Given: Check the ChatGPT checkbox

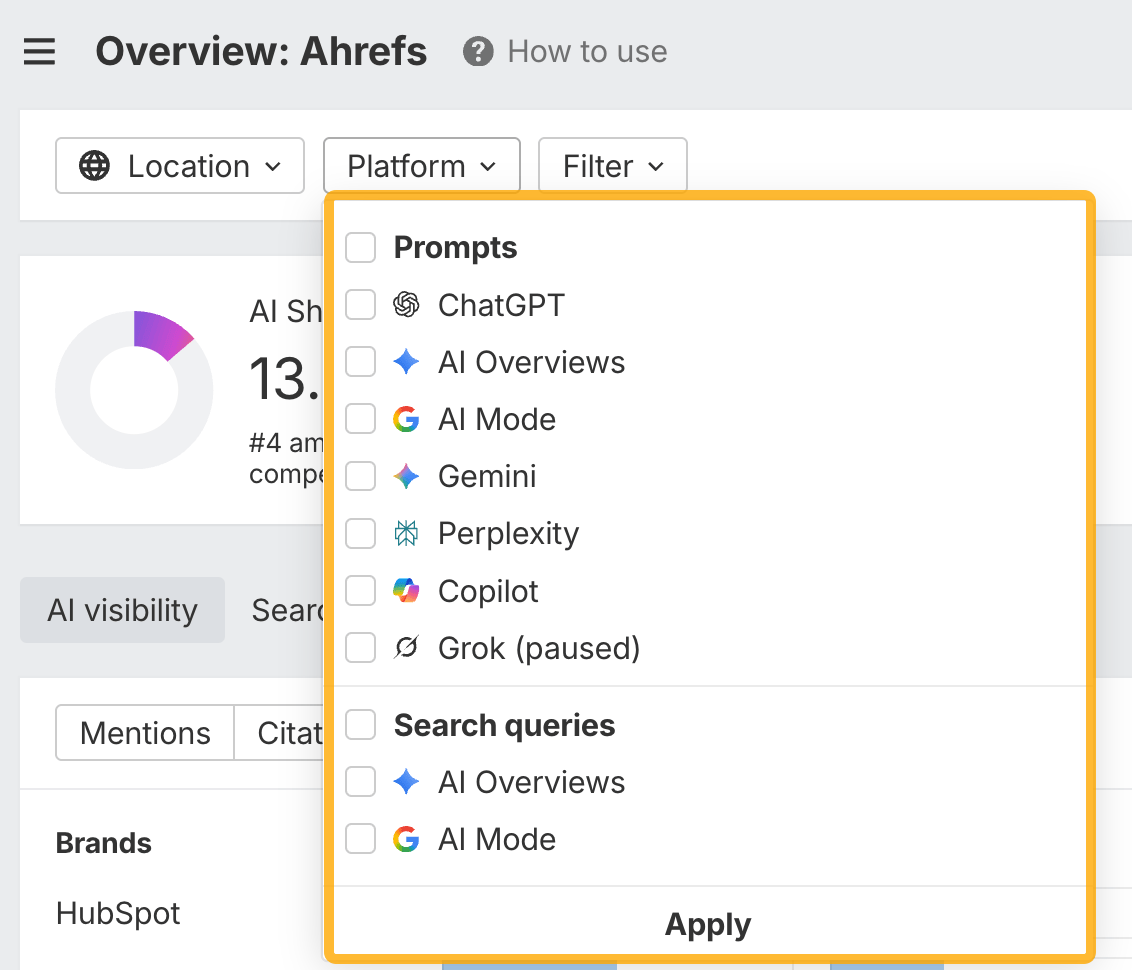Looking at the screenshot, I should click(x=360, y=305).
